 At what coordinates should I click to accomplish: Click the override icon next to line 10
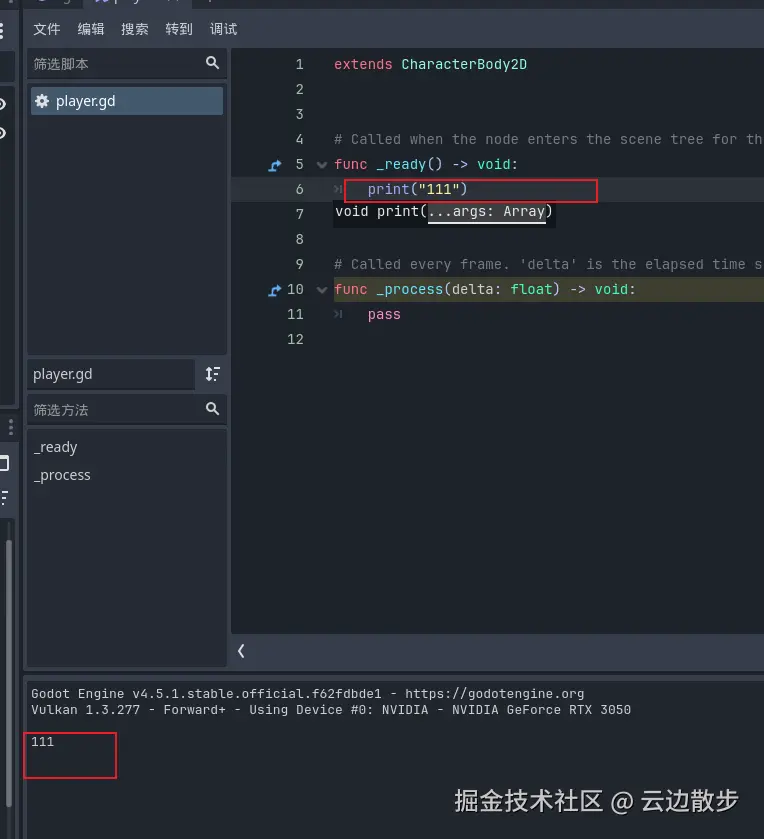(274, 291)
